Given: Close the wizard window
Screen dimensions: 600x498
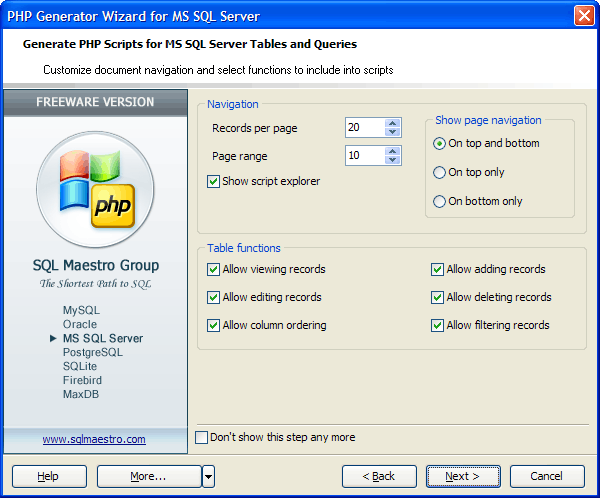Looking at the screenshot, I should [x=584, y=16].
